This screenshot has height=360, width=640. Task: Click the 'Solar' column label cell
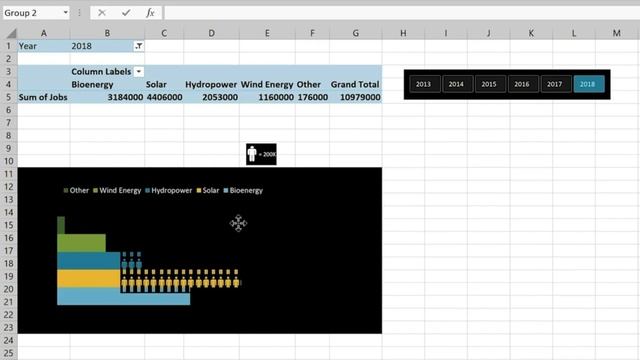164,84
